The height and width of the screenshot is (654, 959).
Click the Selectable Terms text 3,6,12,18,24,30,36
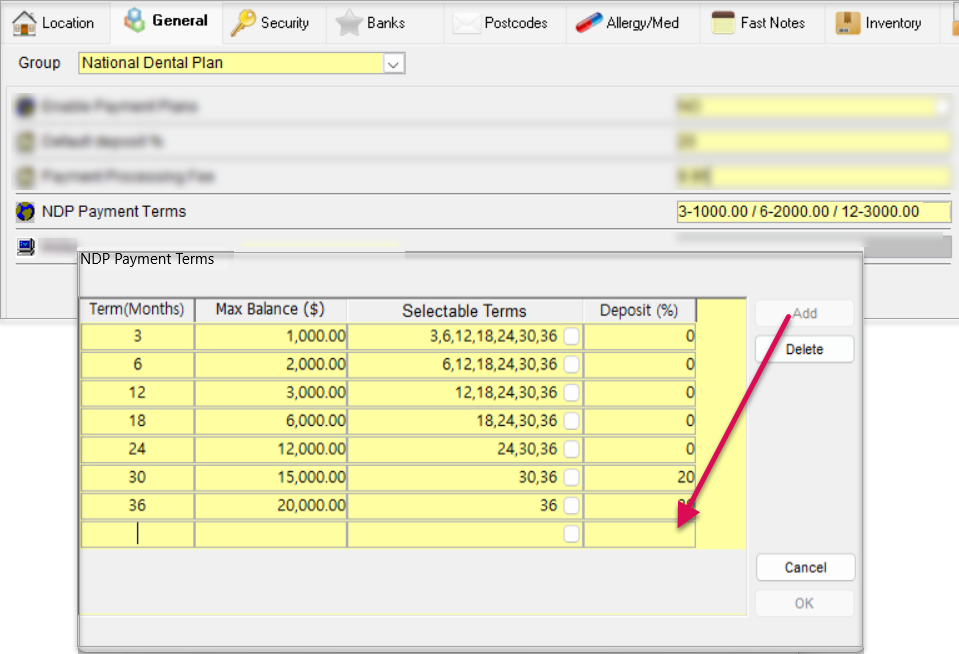494,336
